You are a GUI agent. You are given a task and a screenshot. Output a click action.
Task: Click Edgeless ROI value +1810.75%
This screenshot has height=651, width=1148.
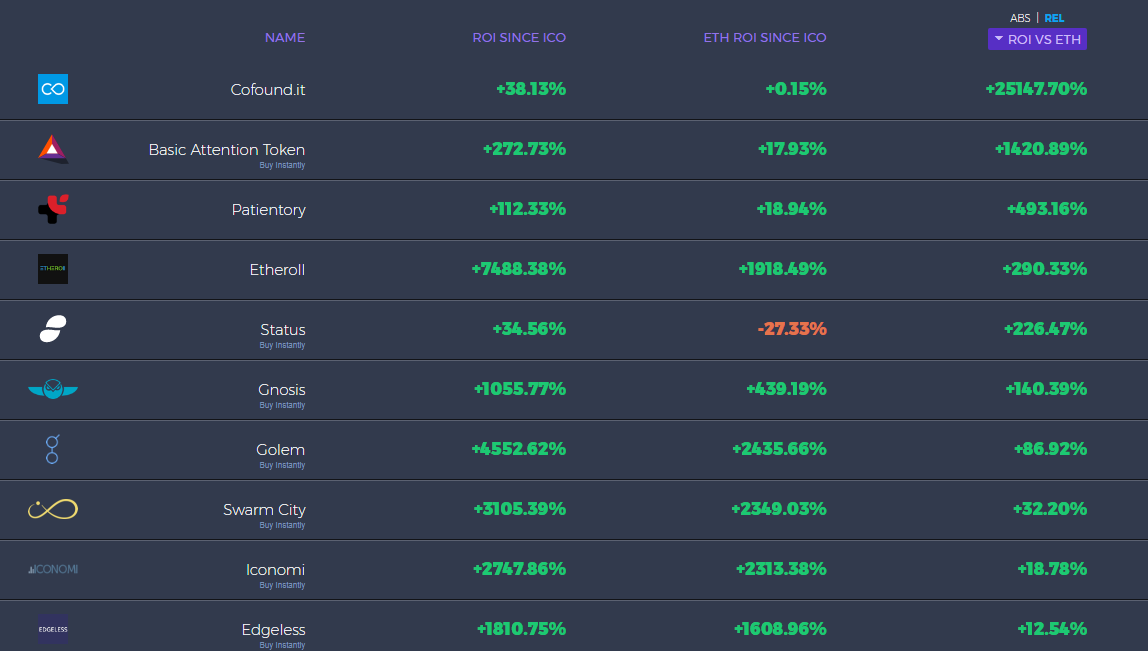tap(521, 629)
